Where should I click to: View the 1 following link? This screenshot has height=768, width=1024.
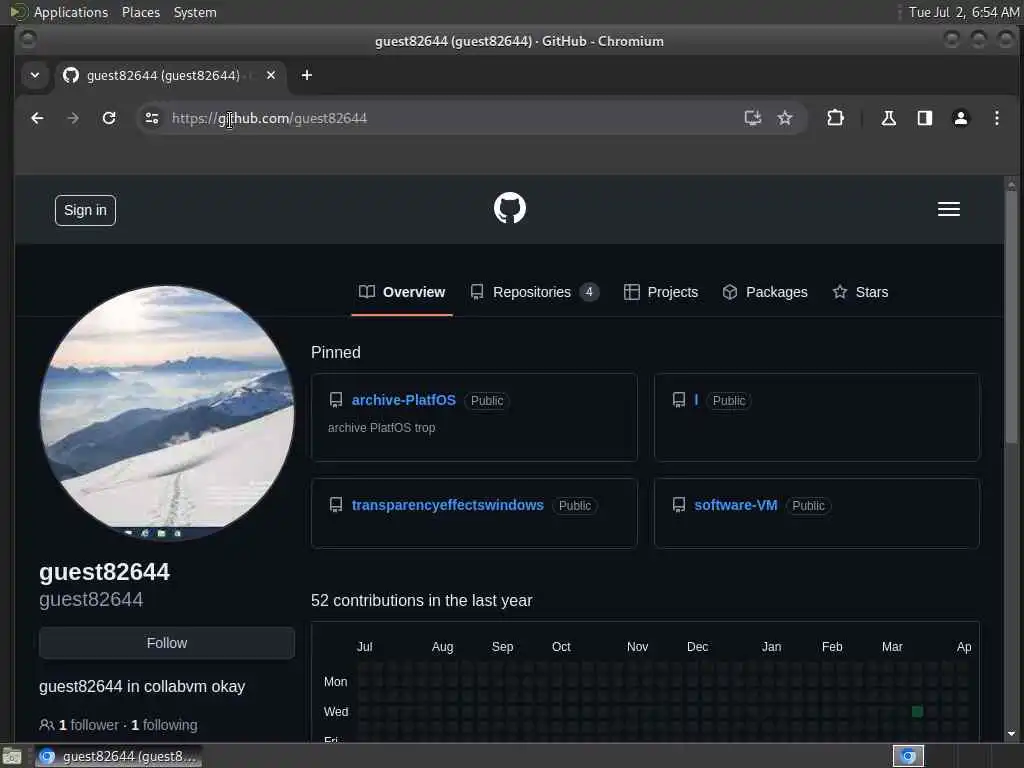click(x=164, y=725)
